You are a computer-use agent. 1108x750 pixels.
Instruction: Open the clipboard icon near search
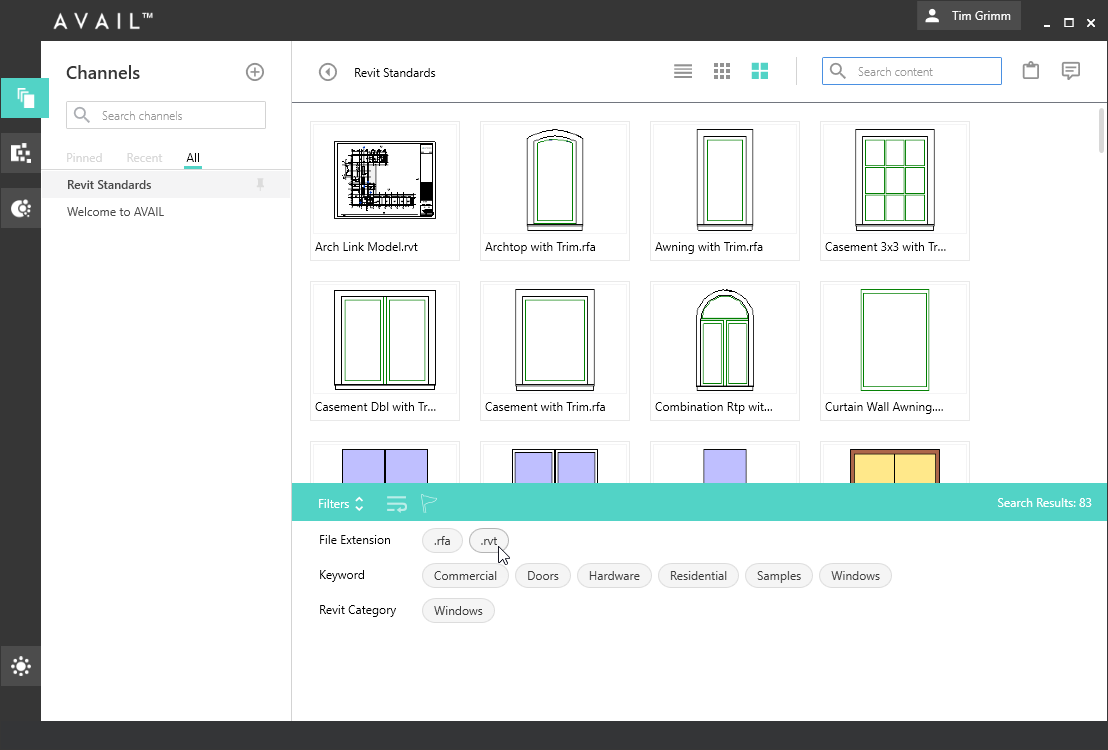(x=1031, y=70)
